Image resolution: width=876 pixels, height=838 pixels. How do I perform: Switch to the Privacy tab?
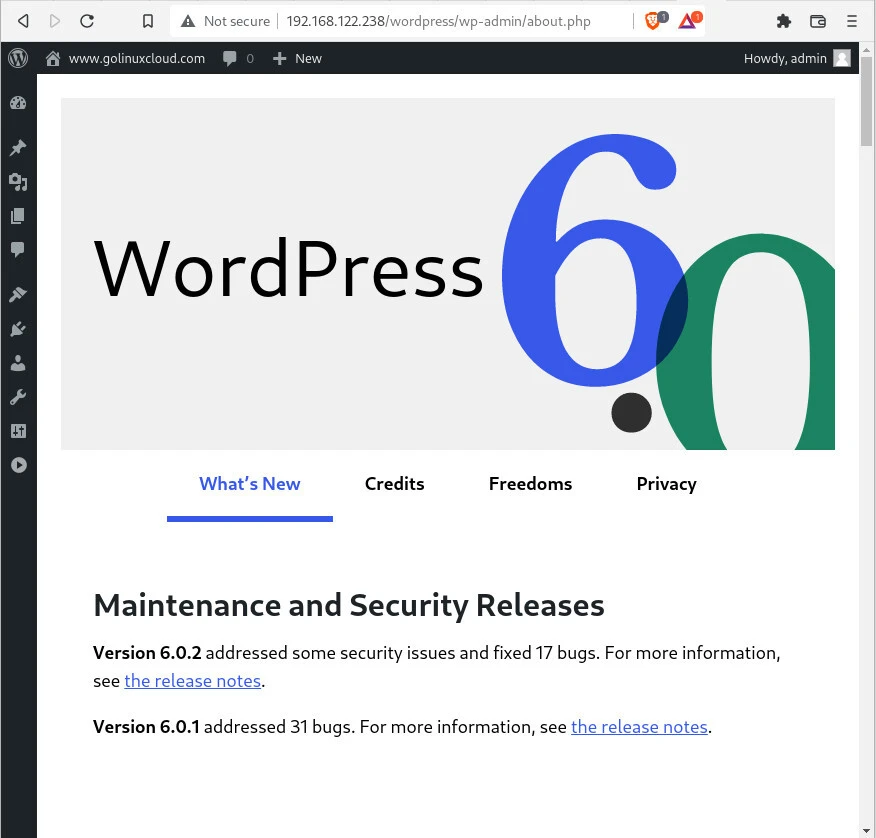coord(666,484)
